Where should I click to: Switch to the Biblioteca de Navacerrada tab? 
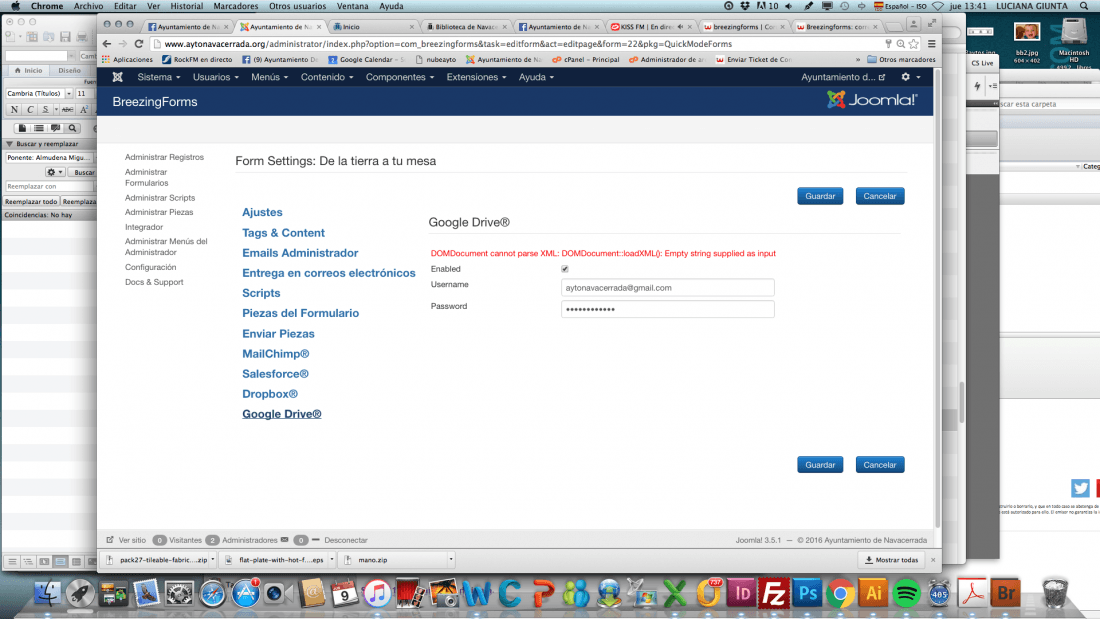click(x=466, y=27)
